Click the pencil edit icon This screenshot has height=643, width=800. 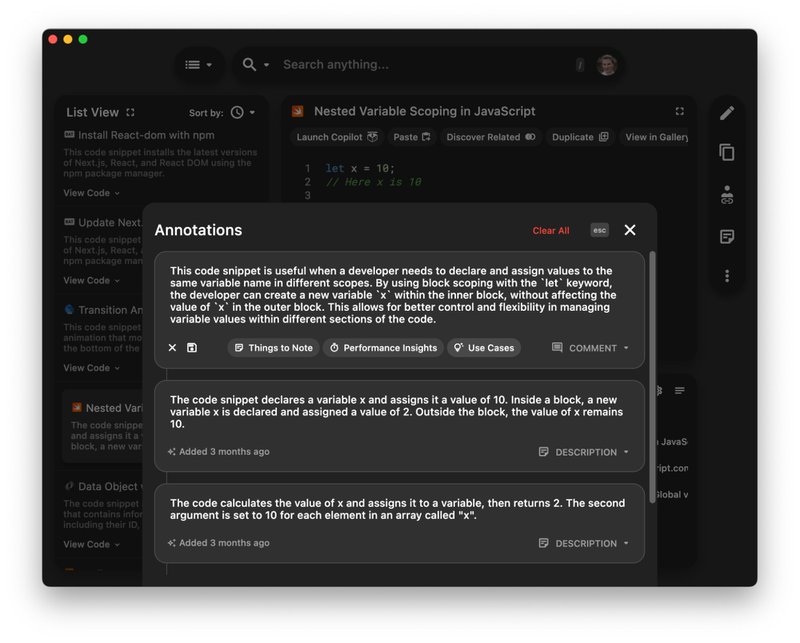727,113
